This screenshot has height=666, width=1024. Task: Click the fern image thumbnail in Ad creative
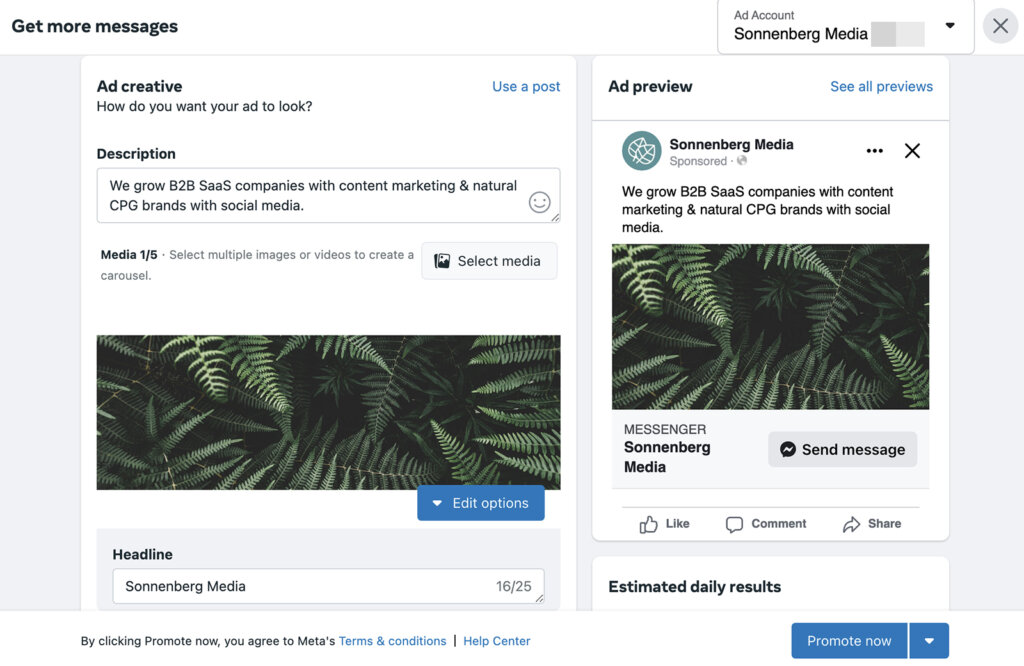coord(328,412)
